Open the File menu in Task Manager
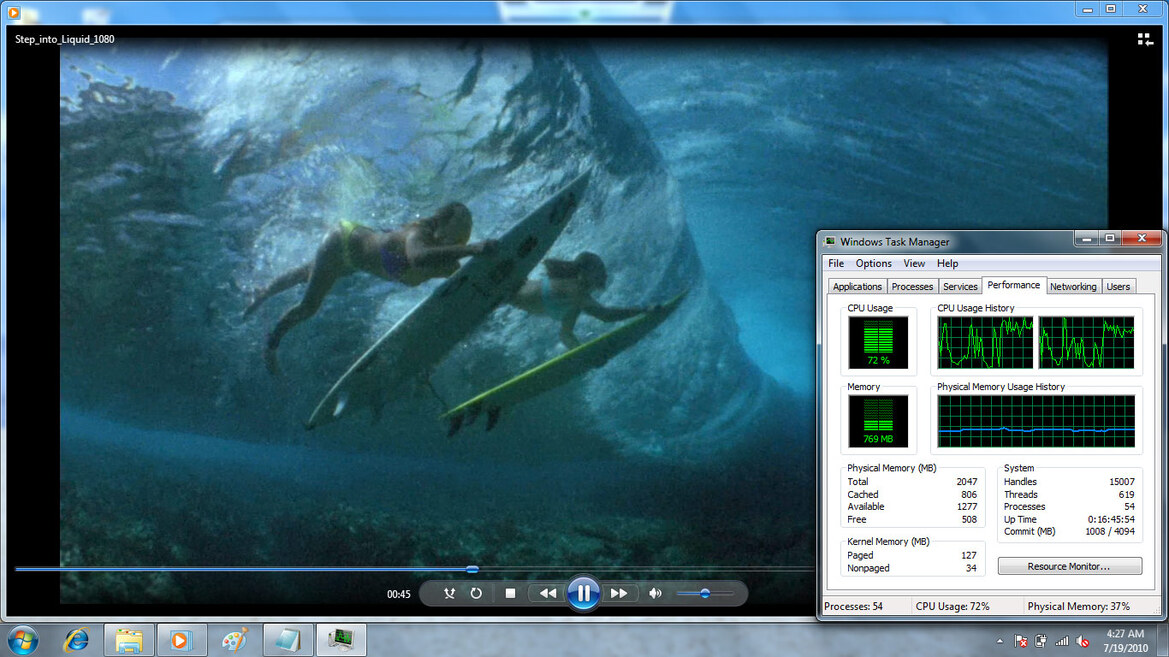The image size is (1169, 657). tap(836, 263)
